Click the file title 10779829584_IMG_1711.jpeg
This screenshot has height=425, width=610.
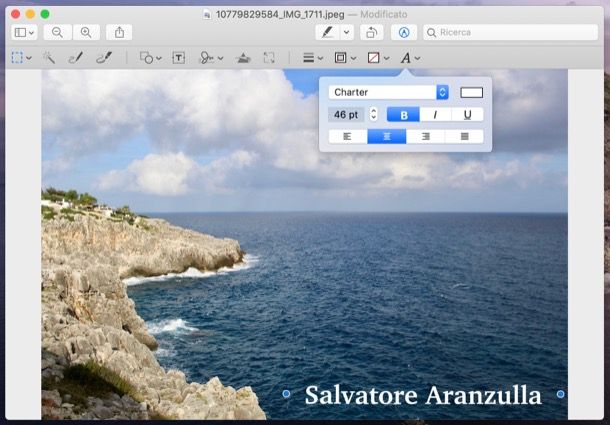pos(280,15)
